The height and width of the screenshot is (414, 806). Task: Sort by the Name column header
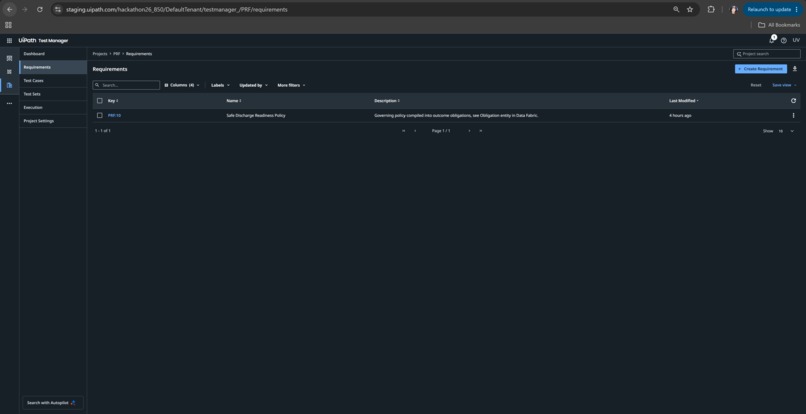pyautogui.click(x=233, y=101)
